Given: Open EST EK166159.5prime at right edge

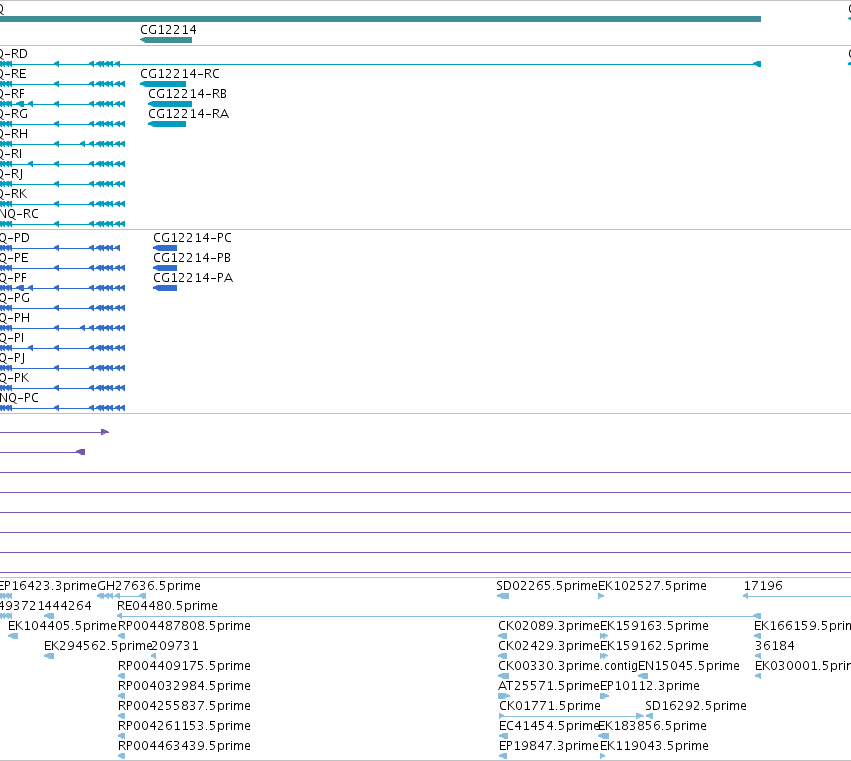Looking at the screenshot, I should click(802, 626).
